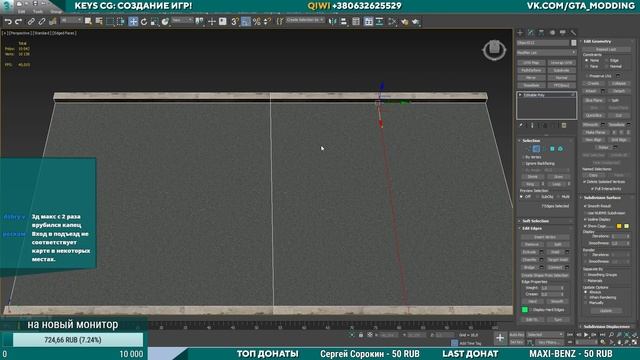
Task: Click the Align tool icon
Action: point(344,21)
